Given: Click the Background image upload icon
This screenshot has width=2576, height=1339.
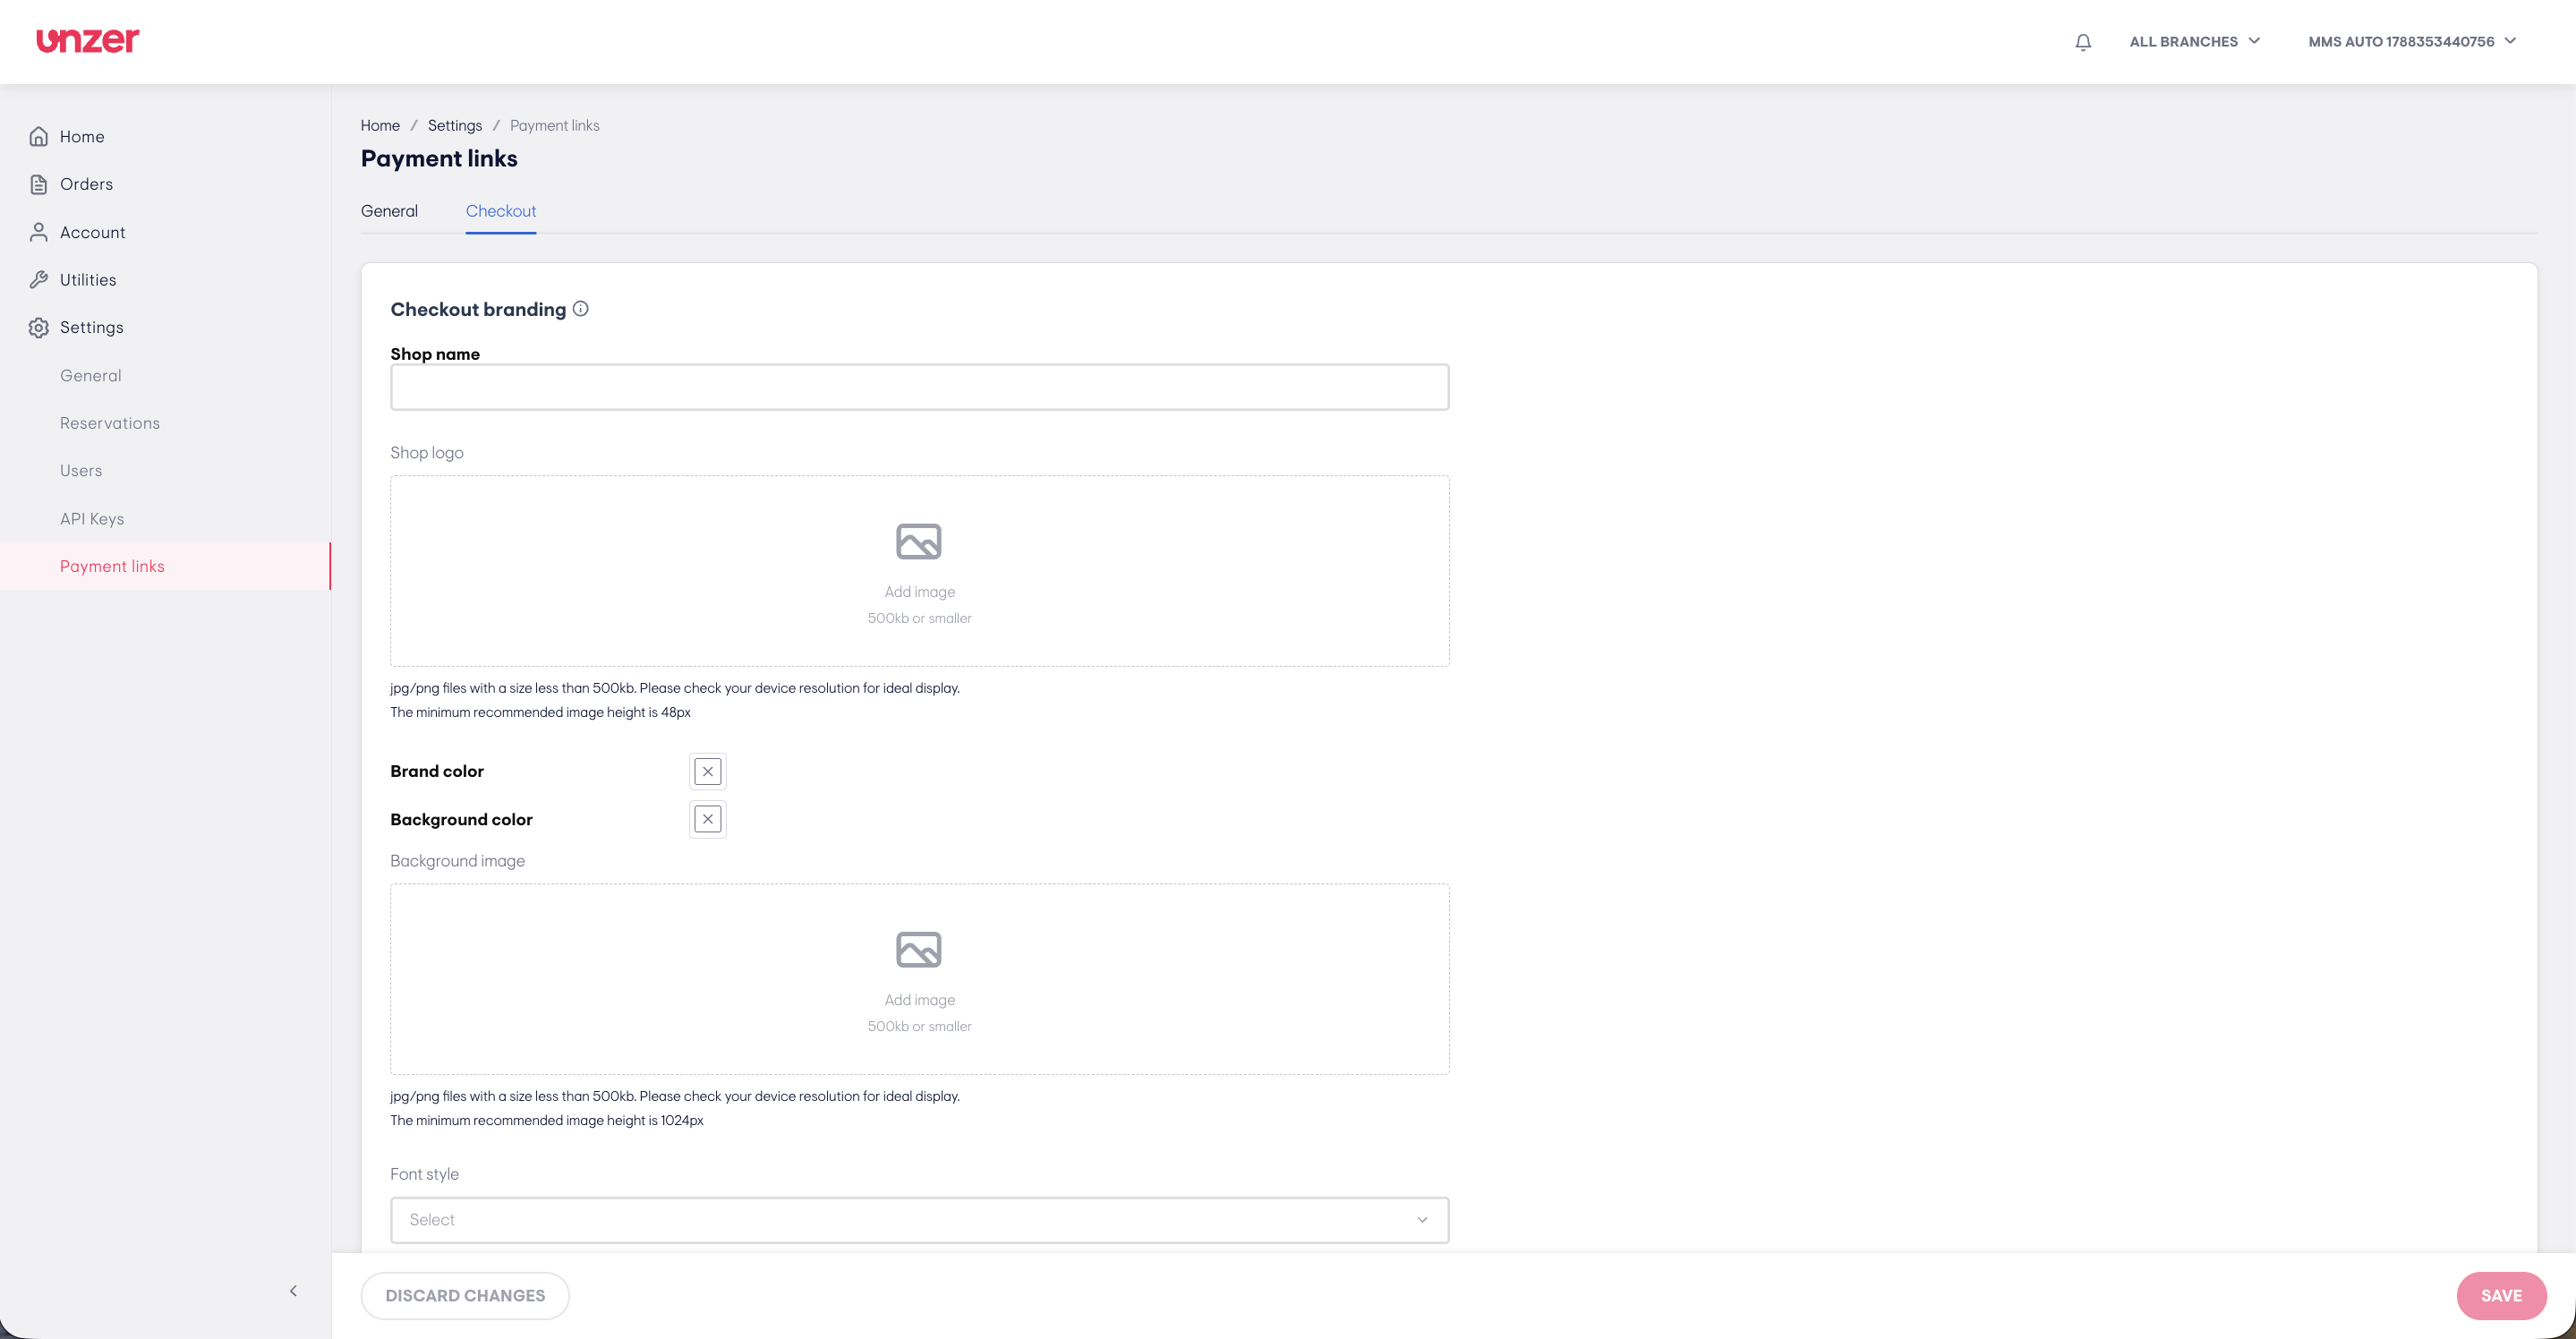Looking at the screenshot, I should coord(919,950).
